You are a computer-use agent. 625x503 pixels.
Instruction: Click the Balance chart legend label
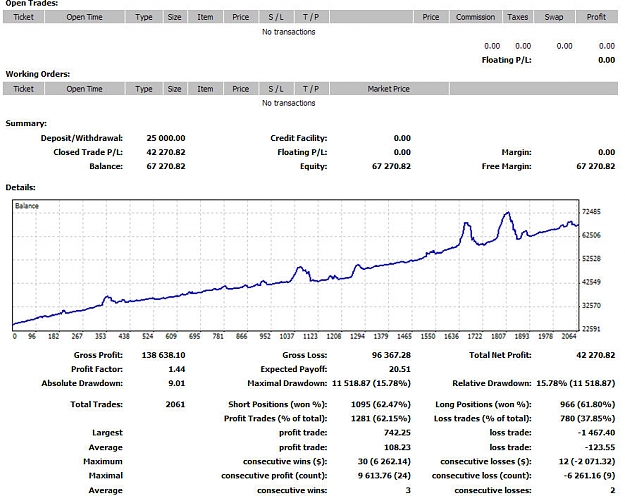27,206
